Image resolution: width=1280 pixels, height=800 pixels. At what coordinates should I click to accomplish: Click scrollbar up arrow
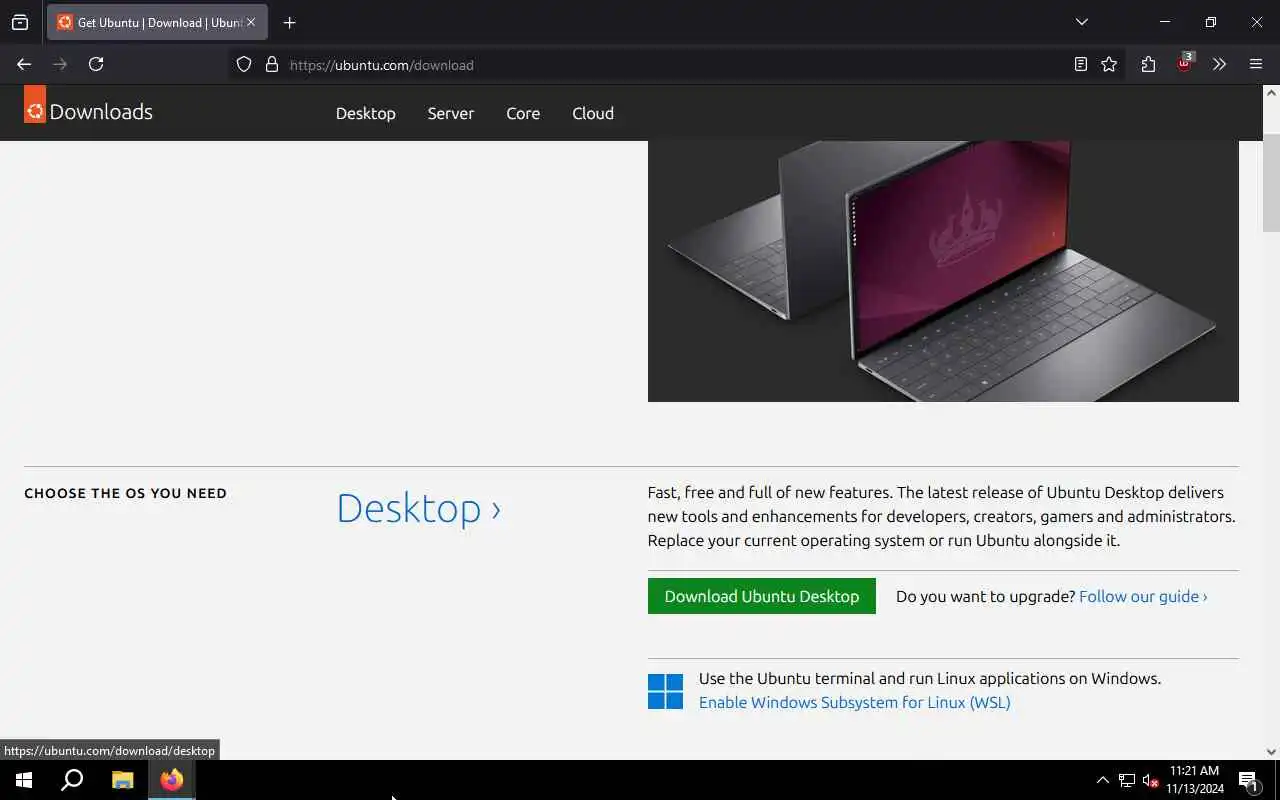(x=1271, y=93)
